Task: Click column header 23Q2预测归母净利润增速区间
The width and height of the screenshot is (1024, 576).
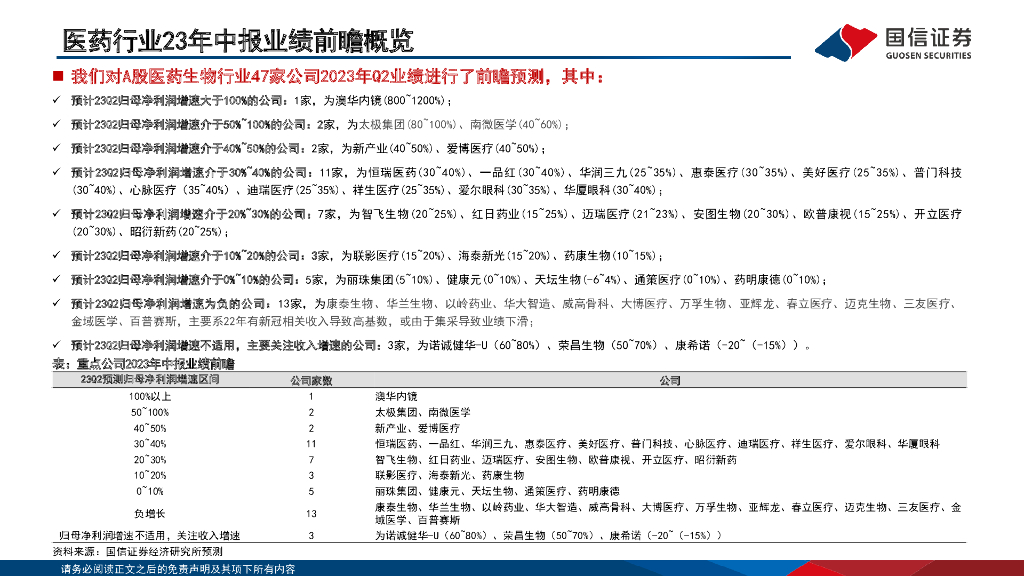Action: click(150, 379)
